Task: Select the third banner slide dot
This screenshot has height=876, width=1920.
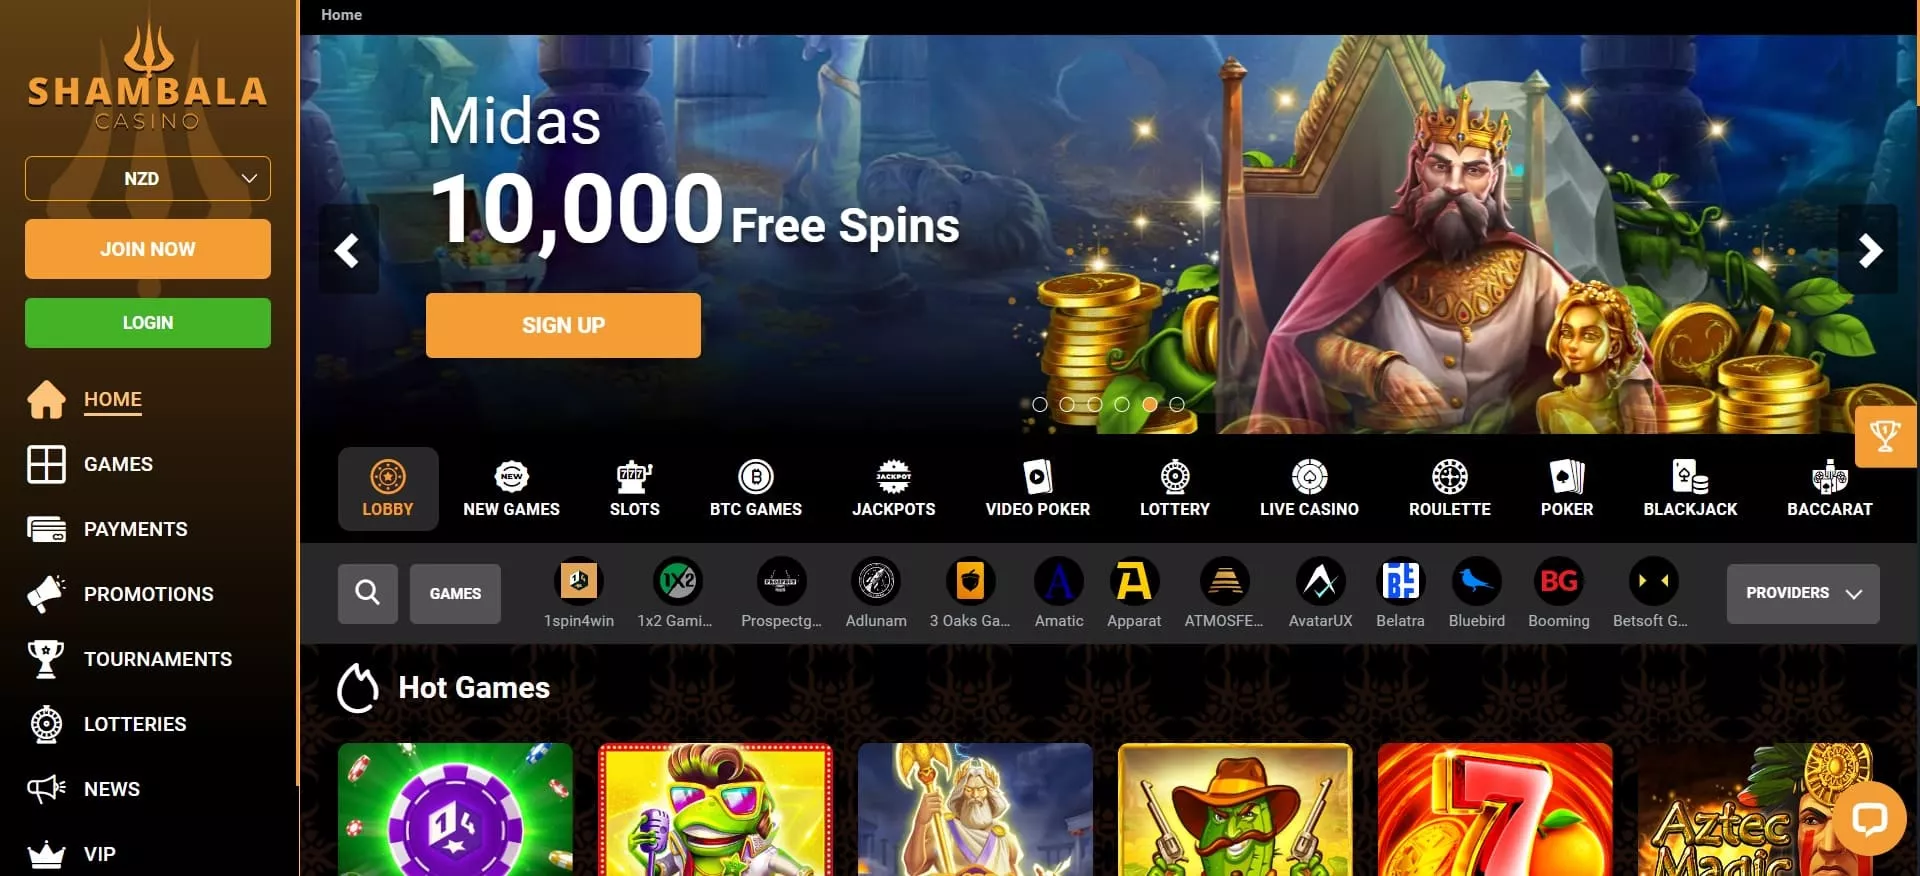Action: coord(1095,404)
